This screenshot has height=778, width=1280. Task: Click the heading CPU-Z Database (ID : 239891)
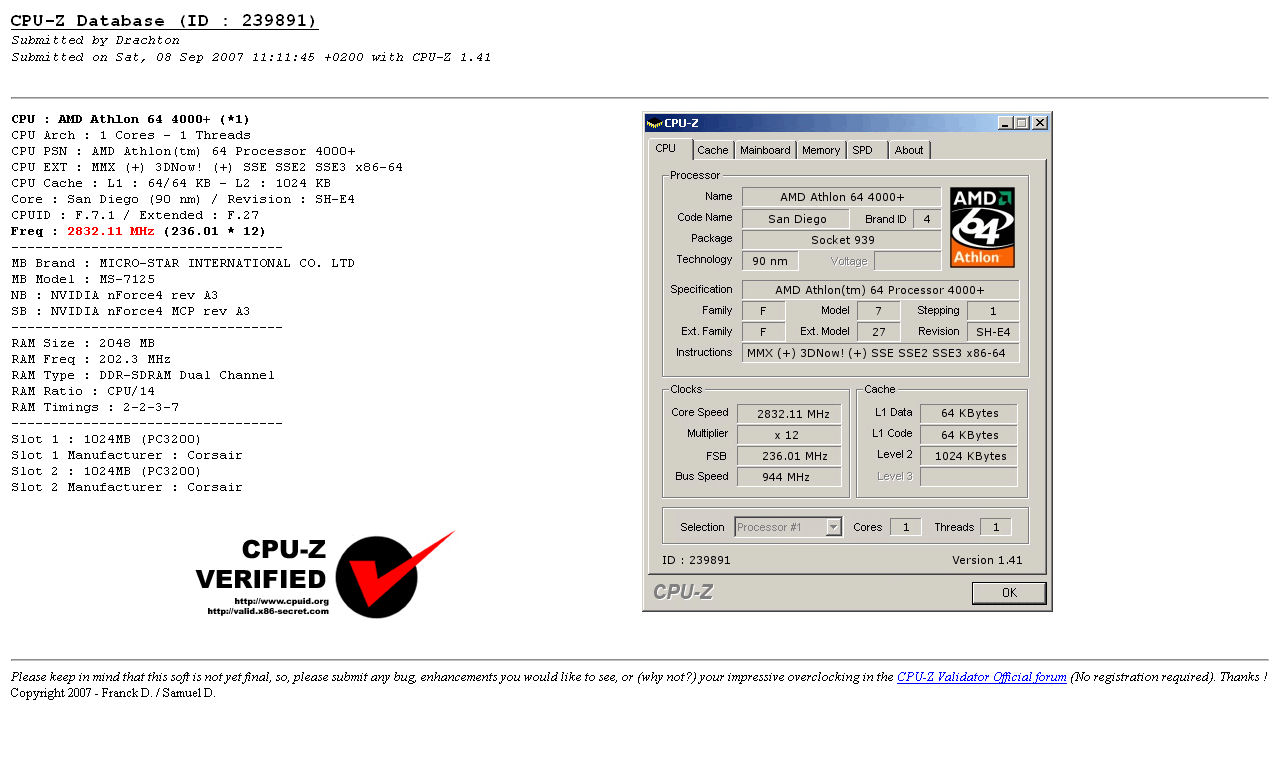pos(164,21)
